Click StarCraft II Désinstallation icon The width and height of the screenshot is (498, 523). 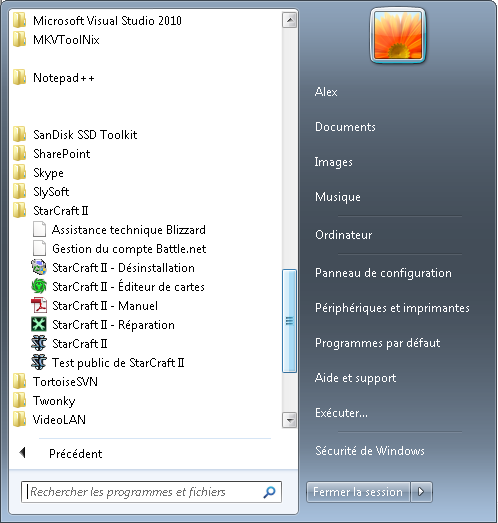(x=39, y=268)
